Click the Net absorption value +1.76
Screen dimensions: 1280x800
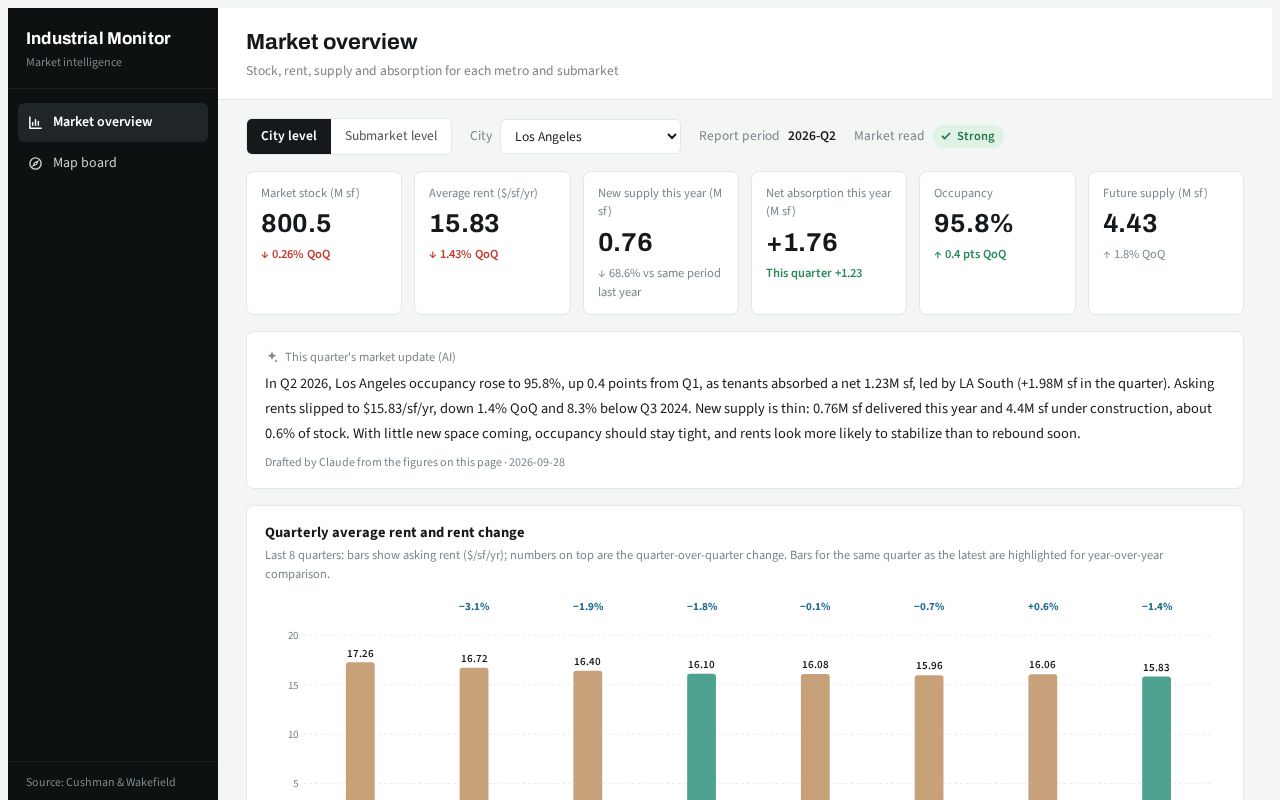click(x=802, y=242)
